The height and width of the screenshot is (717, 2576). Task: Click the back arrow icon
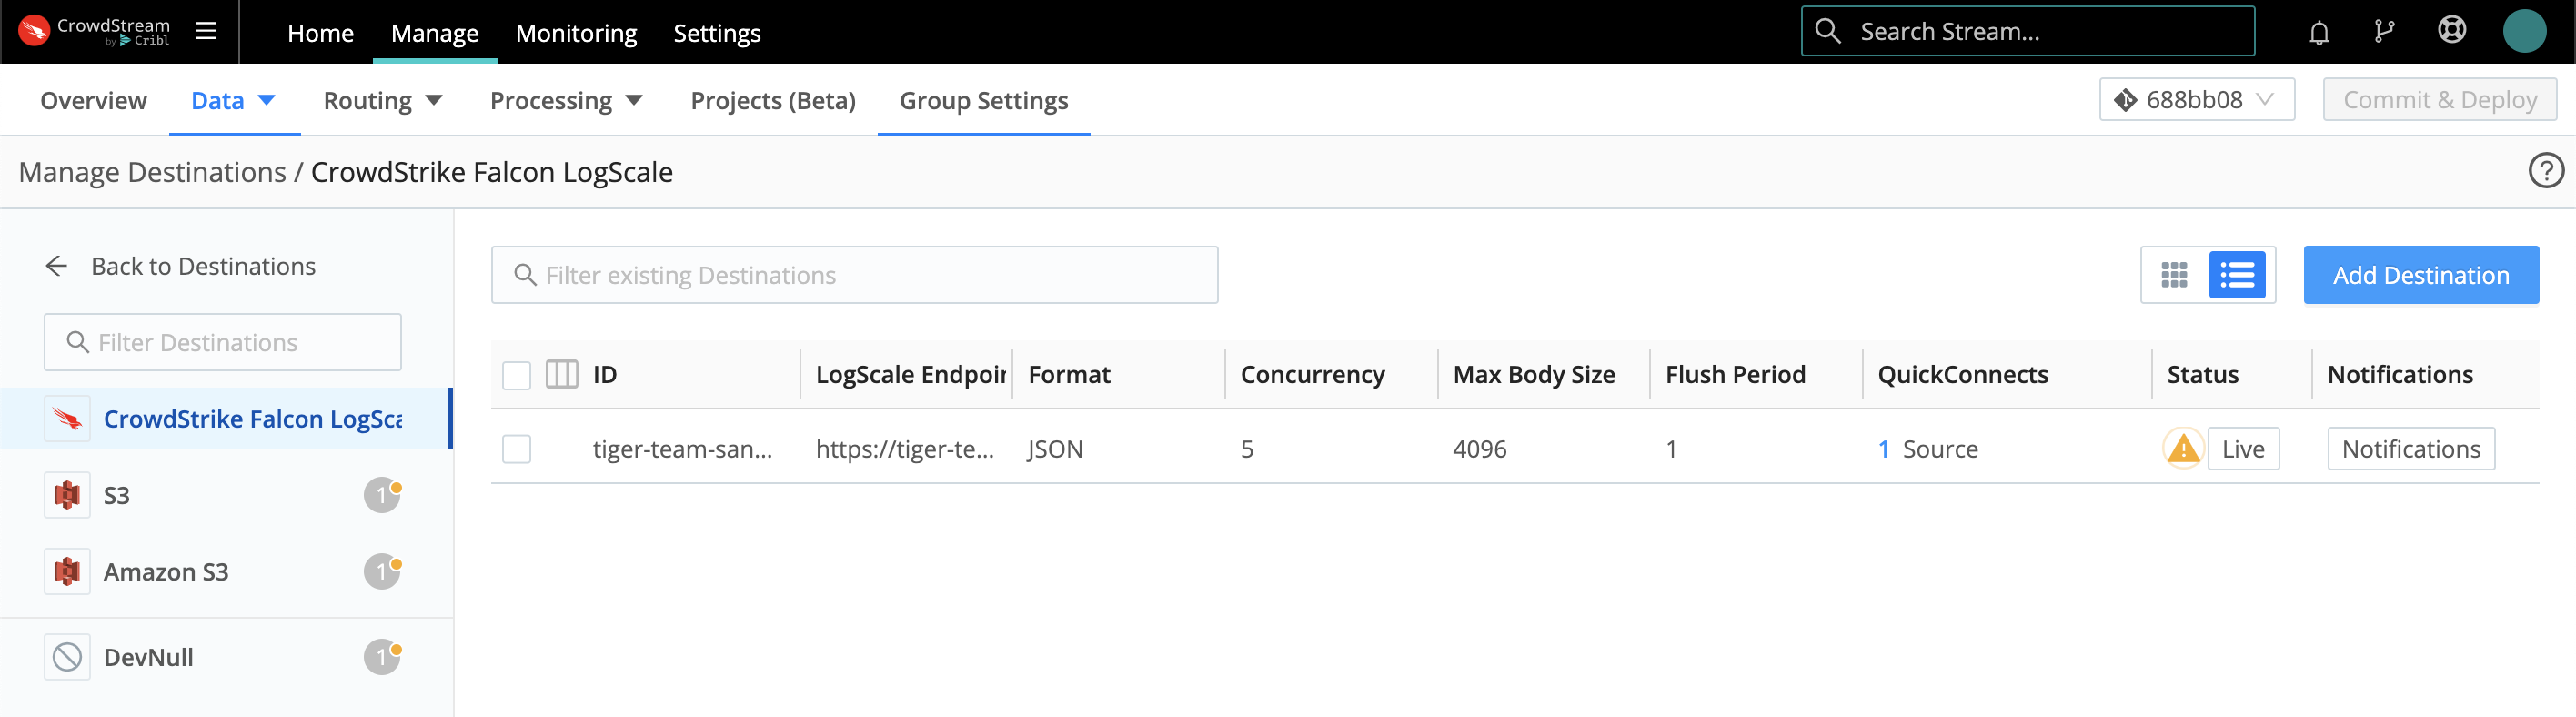point(56,266)
